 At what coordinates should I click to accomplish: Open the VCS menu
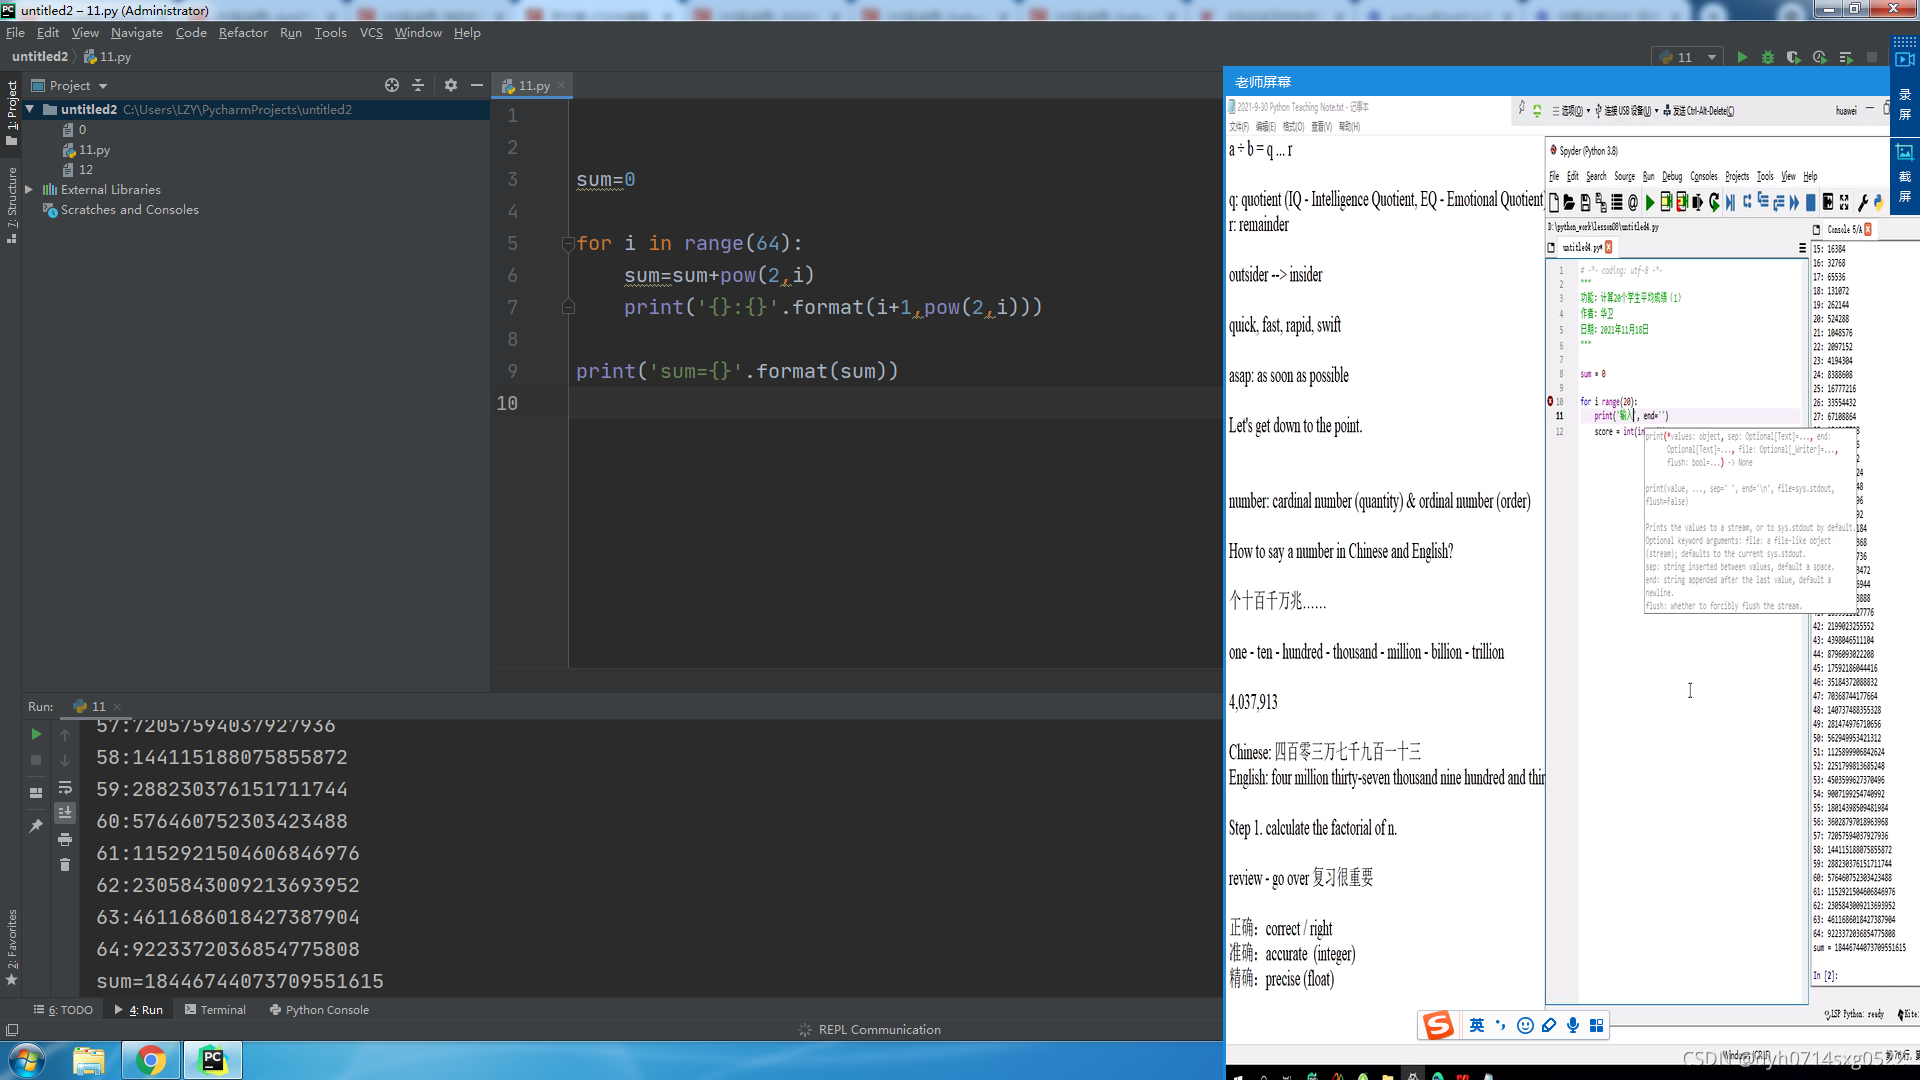click(x=371, y=33)
